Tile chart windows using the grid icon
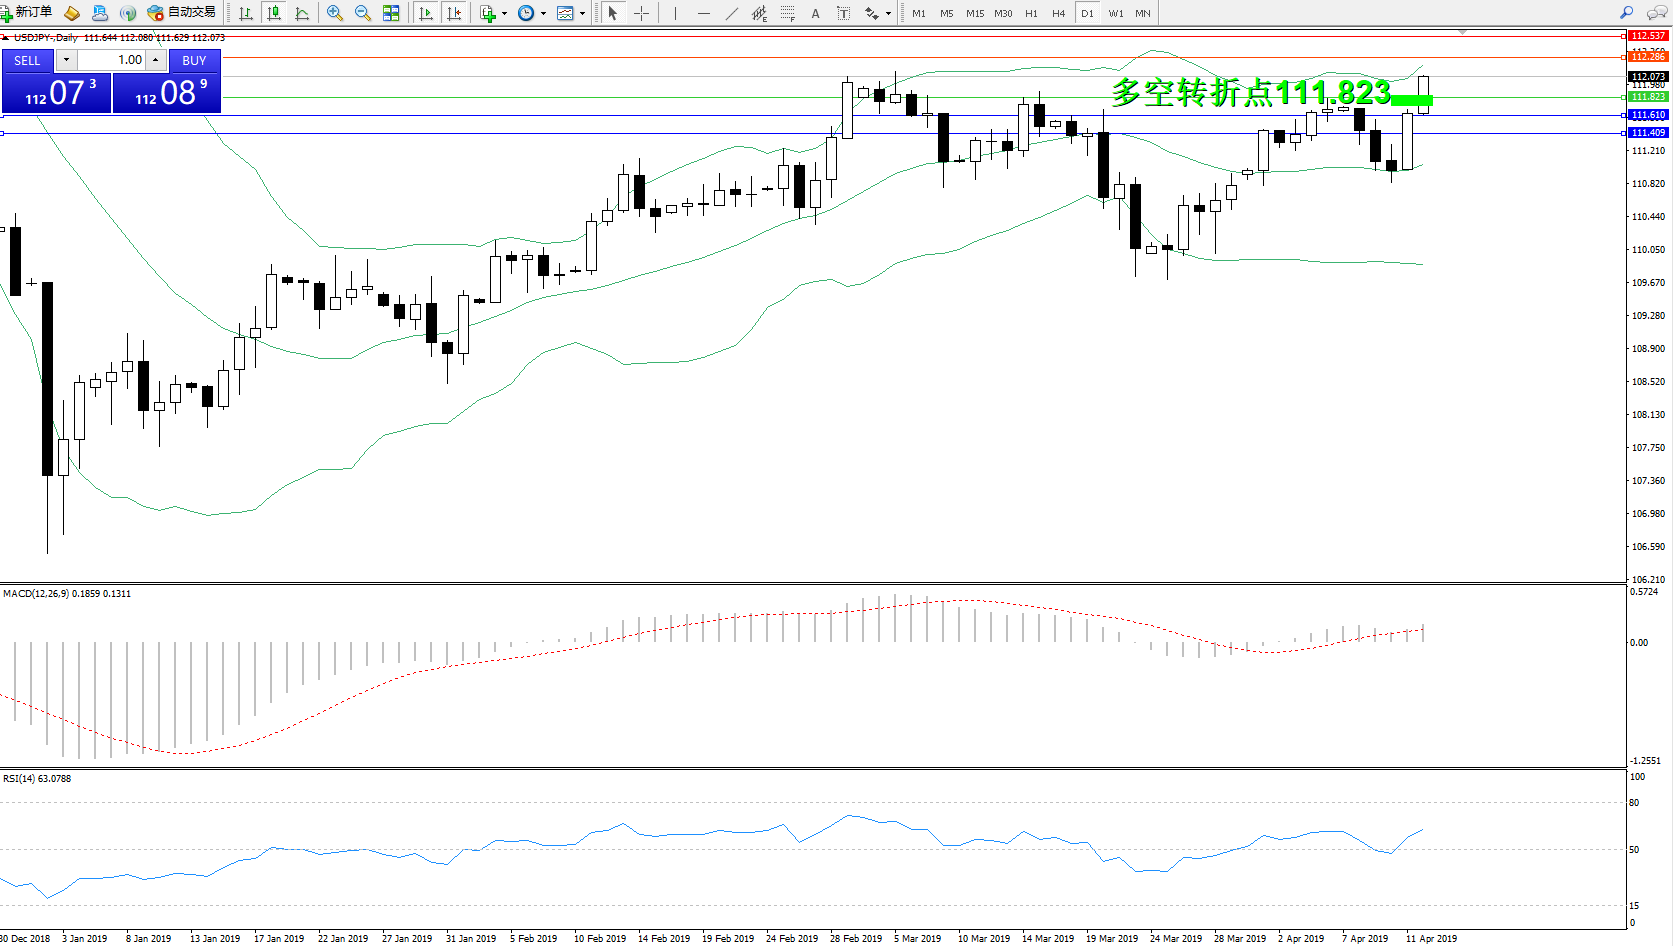 [x=391, y=13]
